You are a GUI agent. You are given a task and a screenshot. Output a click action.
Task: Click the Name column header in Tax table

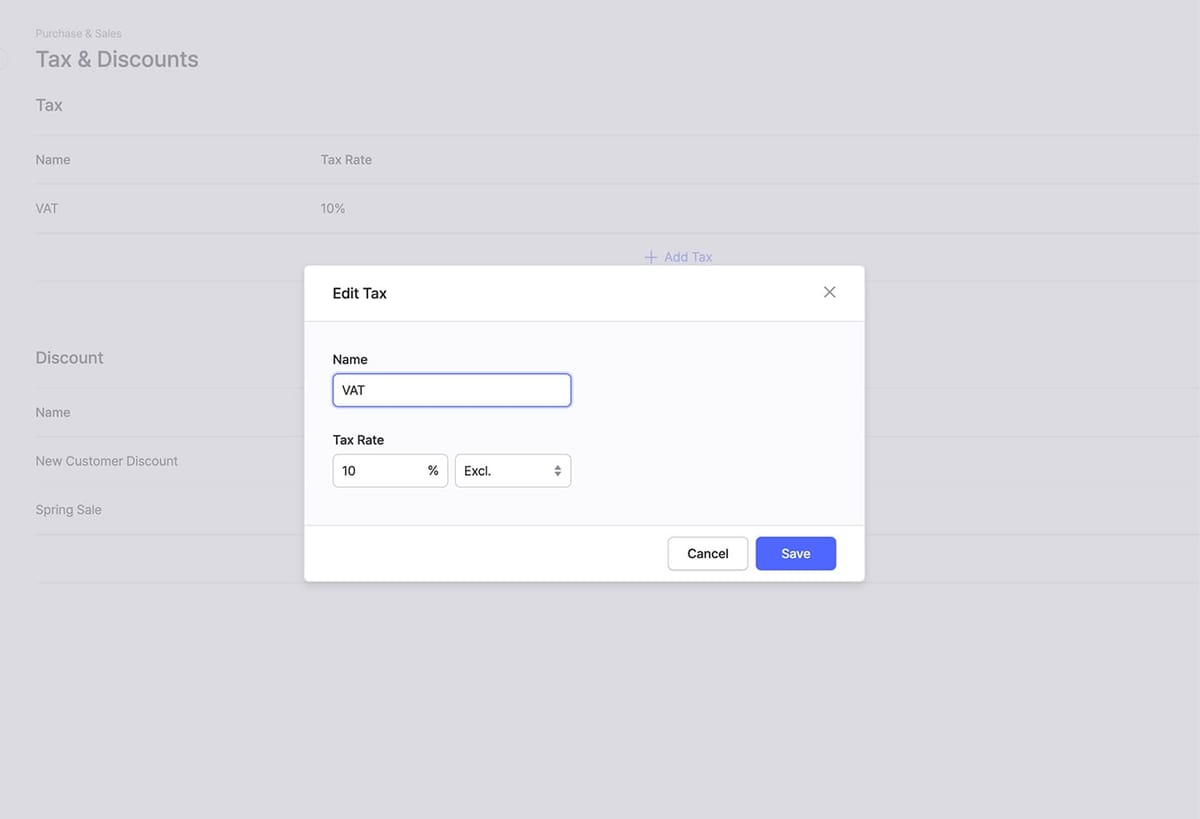(x=52, y=159)
